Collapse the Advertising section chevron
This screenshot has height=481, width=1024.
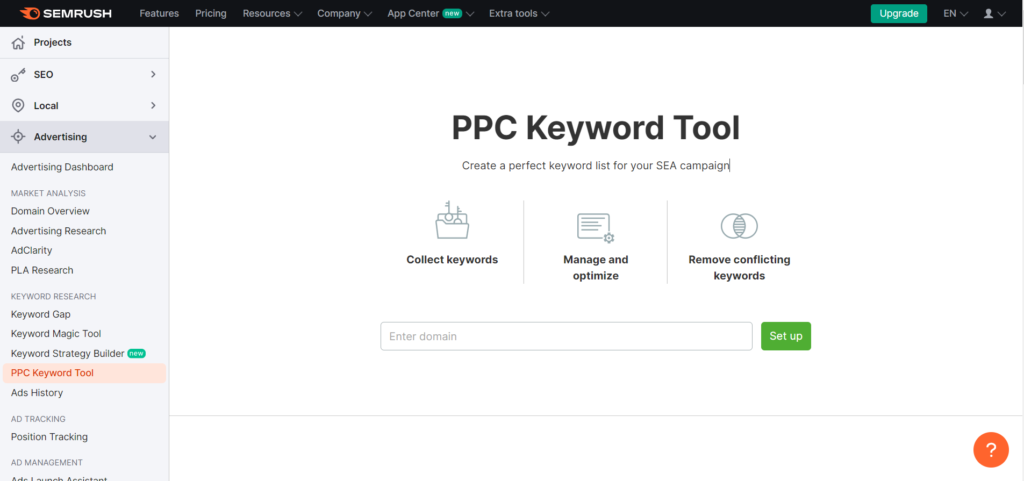tap(153, 137)
